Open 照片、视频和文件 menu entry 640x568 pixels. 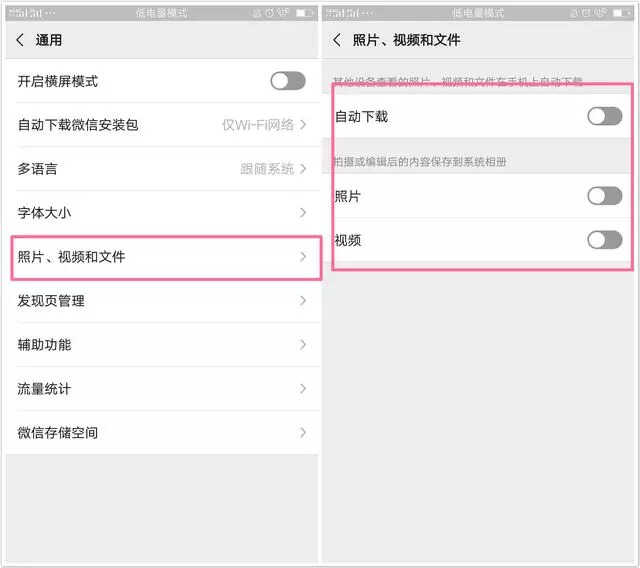[166, 257]
